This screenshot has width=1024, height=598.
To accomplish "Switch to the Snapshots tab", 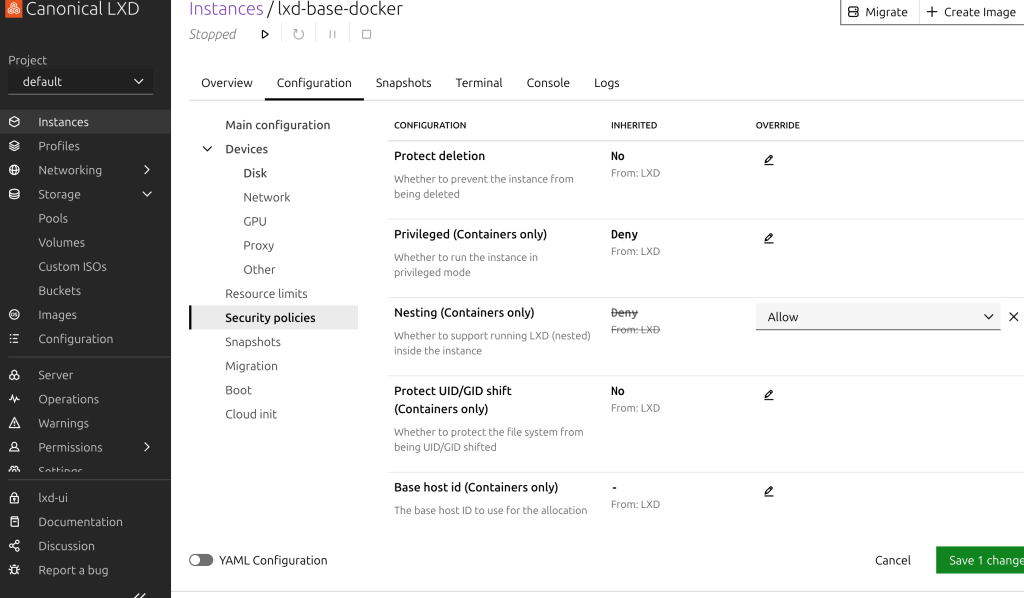I will tap(403, 83).
